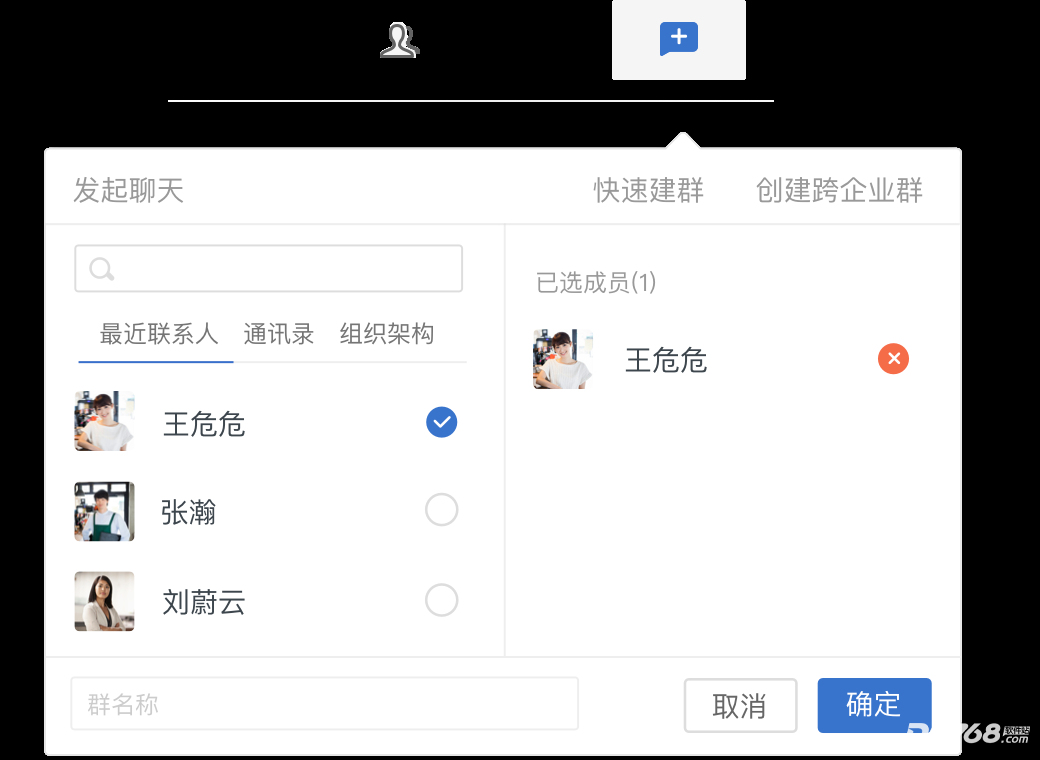Viewport: 1040px width, 760px height.
Task: Select 张瀚 with the circle checkbox
Action: 441,510
